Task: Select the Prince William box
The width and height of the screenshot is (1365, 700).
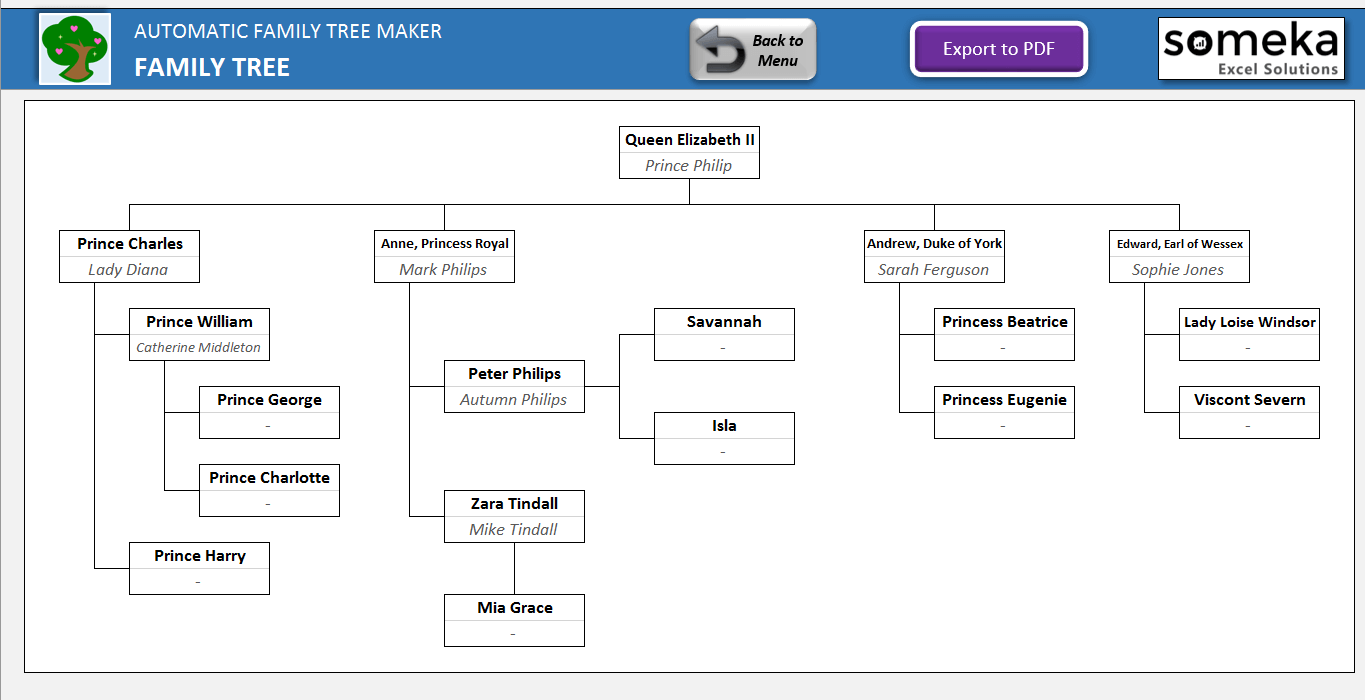Action: (199, 334)
